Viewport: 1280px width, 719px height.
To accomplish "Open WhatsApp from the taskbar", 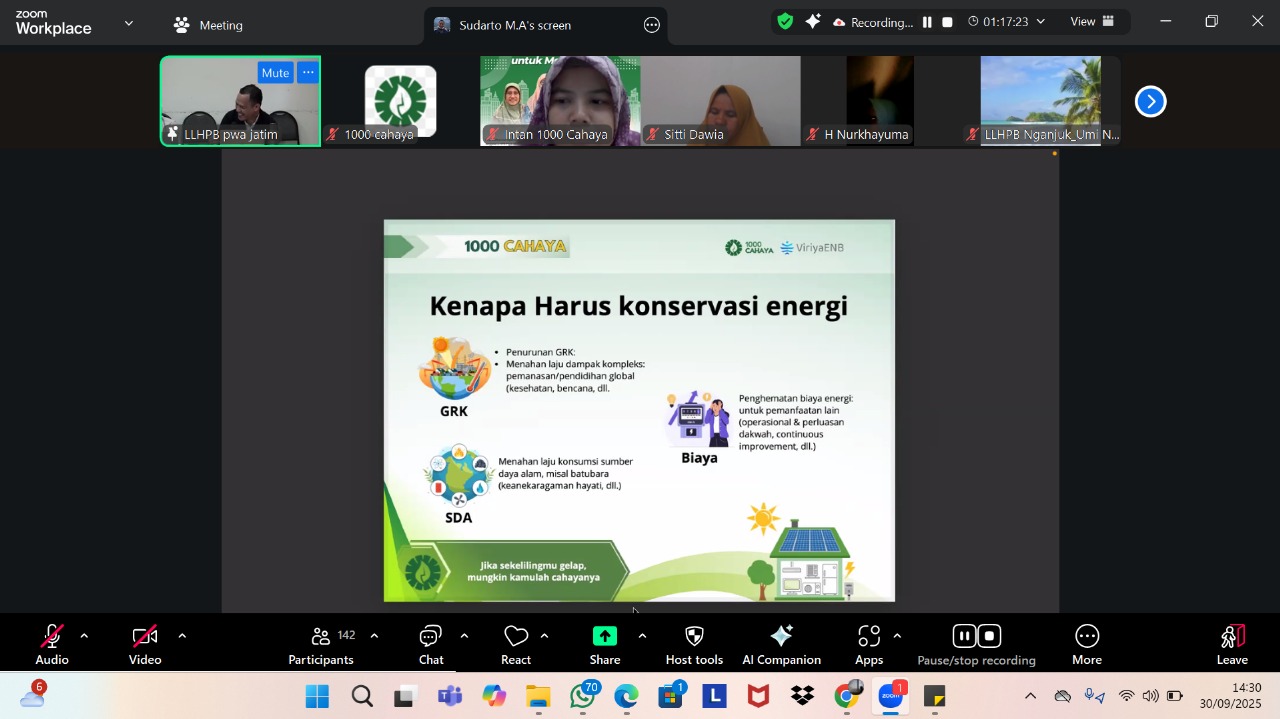I will tap(582, 696).
